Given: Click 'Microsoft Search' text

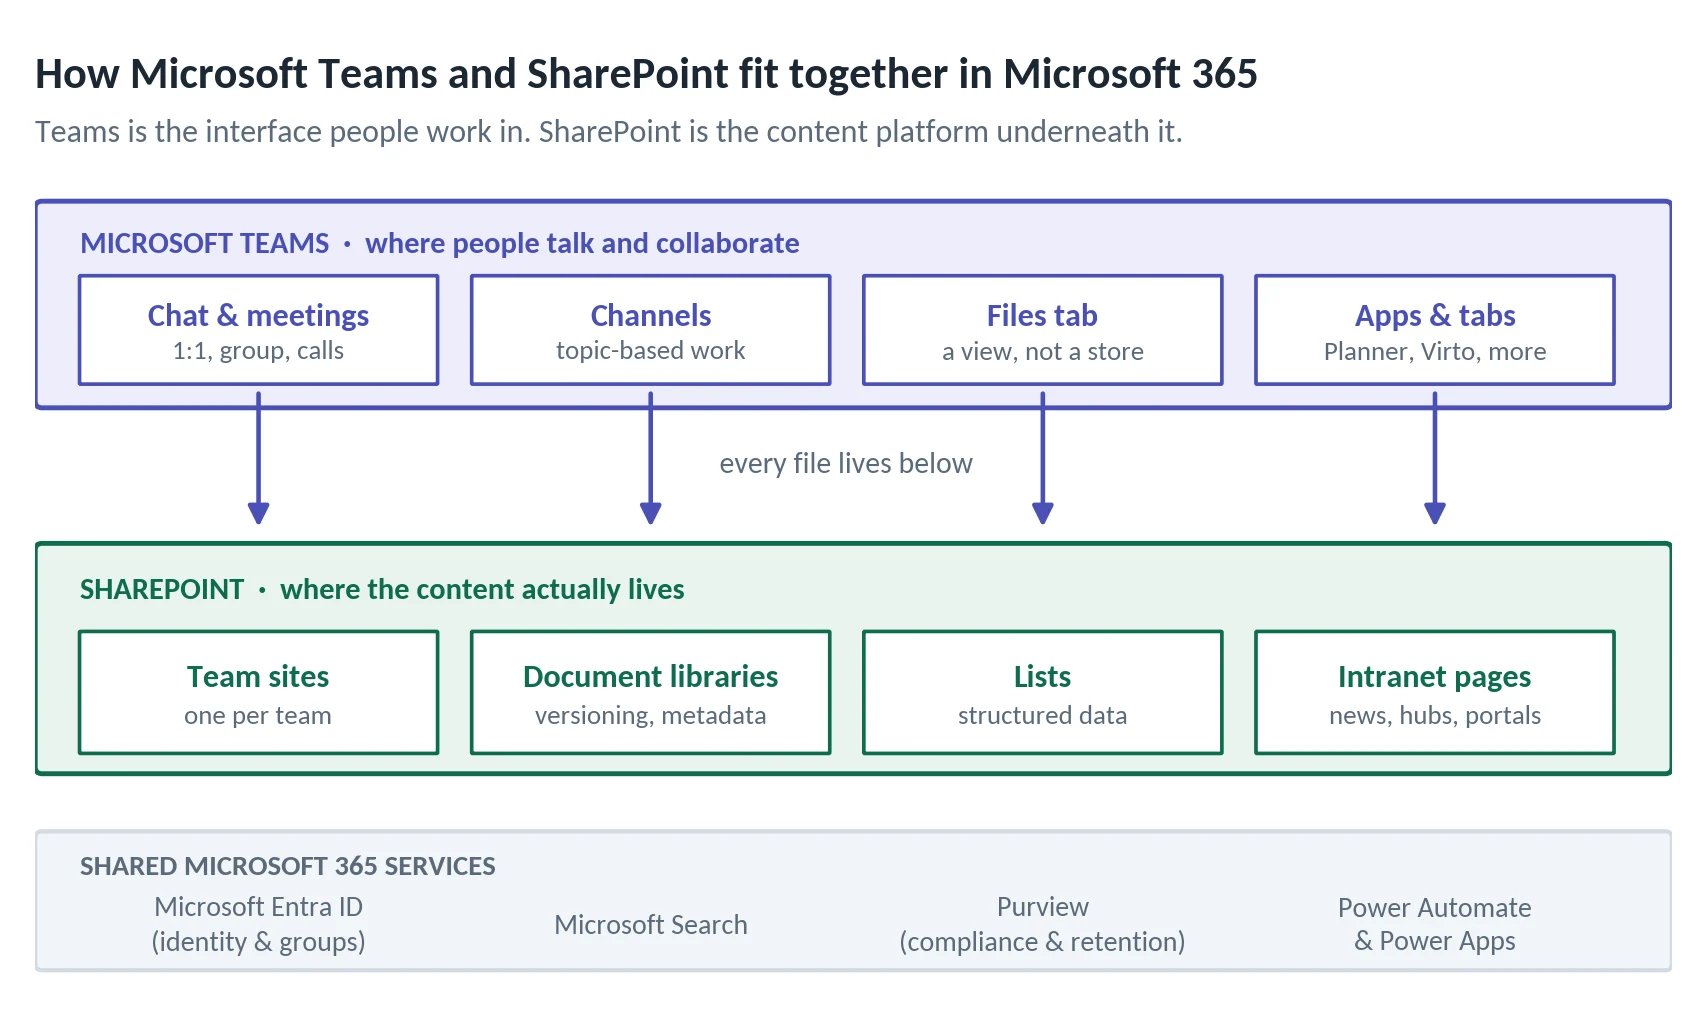Looking at the screenshot, I should point(651,925).
